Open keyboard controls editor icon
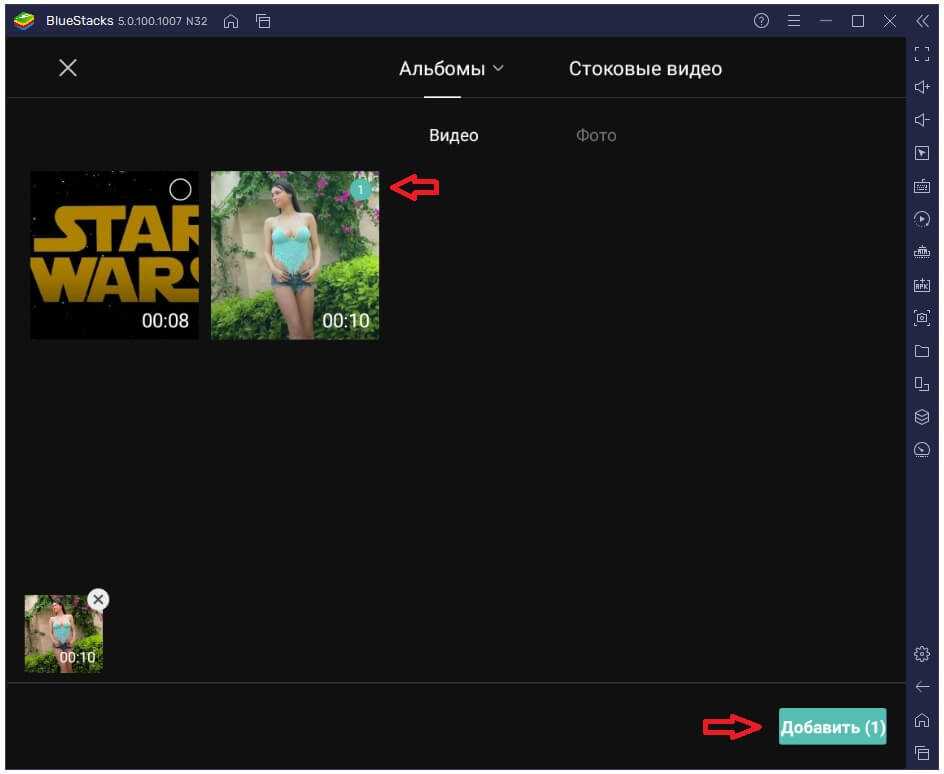Viewport: 944px width, 774px height. point(922,186)
